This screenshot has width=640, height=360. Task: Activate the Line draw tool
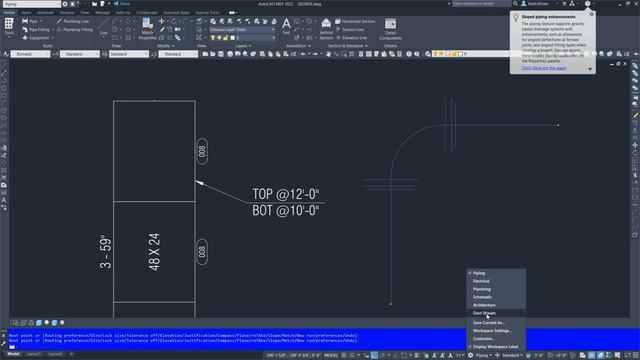coord(104,26)
